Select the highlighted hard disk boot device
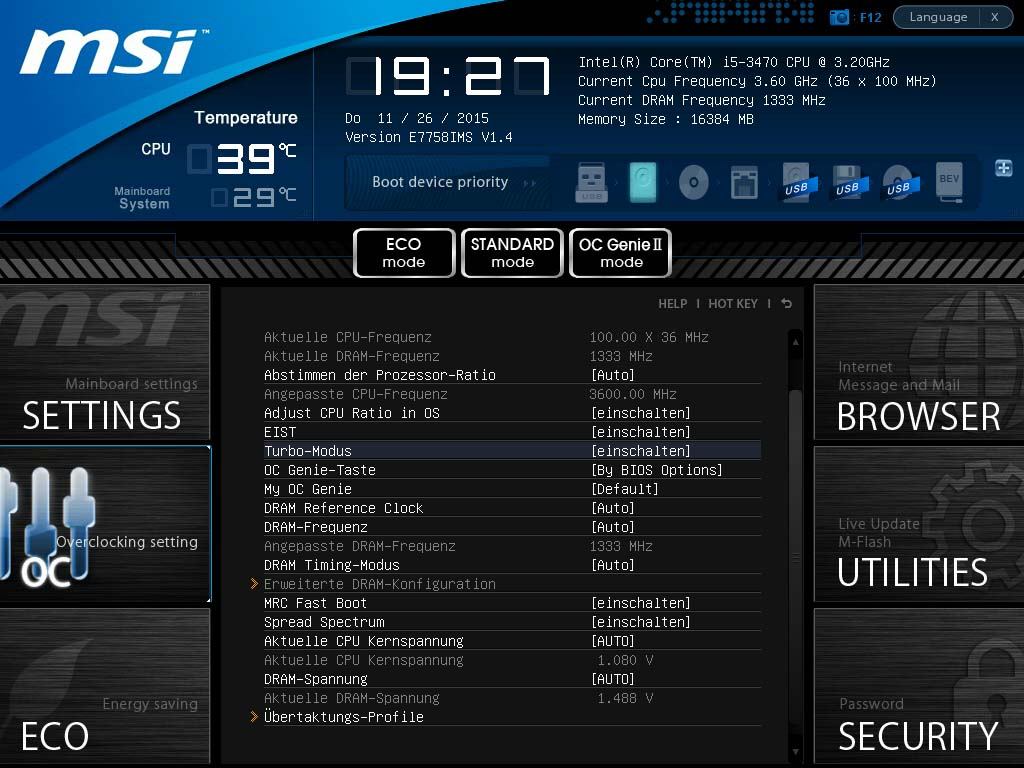The width and height of the screenshot is (1024, 768). pos(643,182)
